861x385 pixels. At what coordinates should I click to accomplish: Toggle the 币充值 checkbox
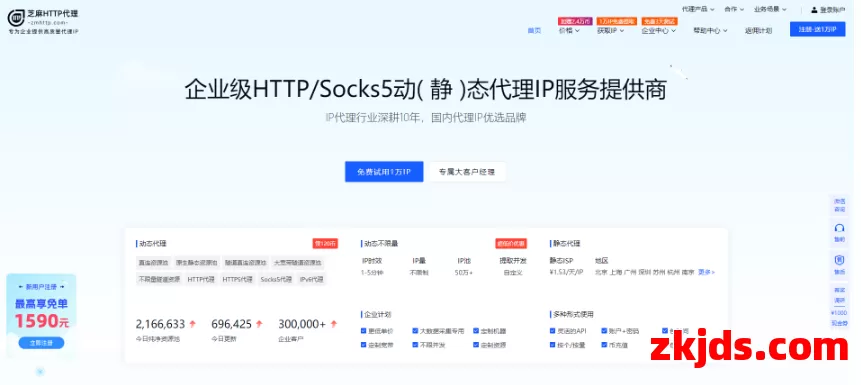click(x=604, y=345)
